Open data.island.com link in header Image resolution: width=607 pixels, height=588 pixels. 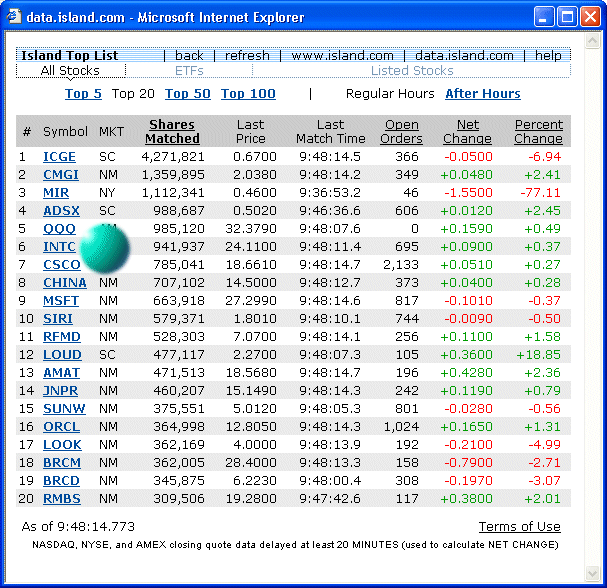pos(464,55)
